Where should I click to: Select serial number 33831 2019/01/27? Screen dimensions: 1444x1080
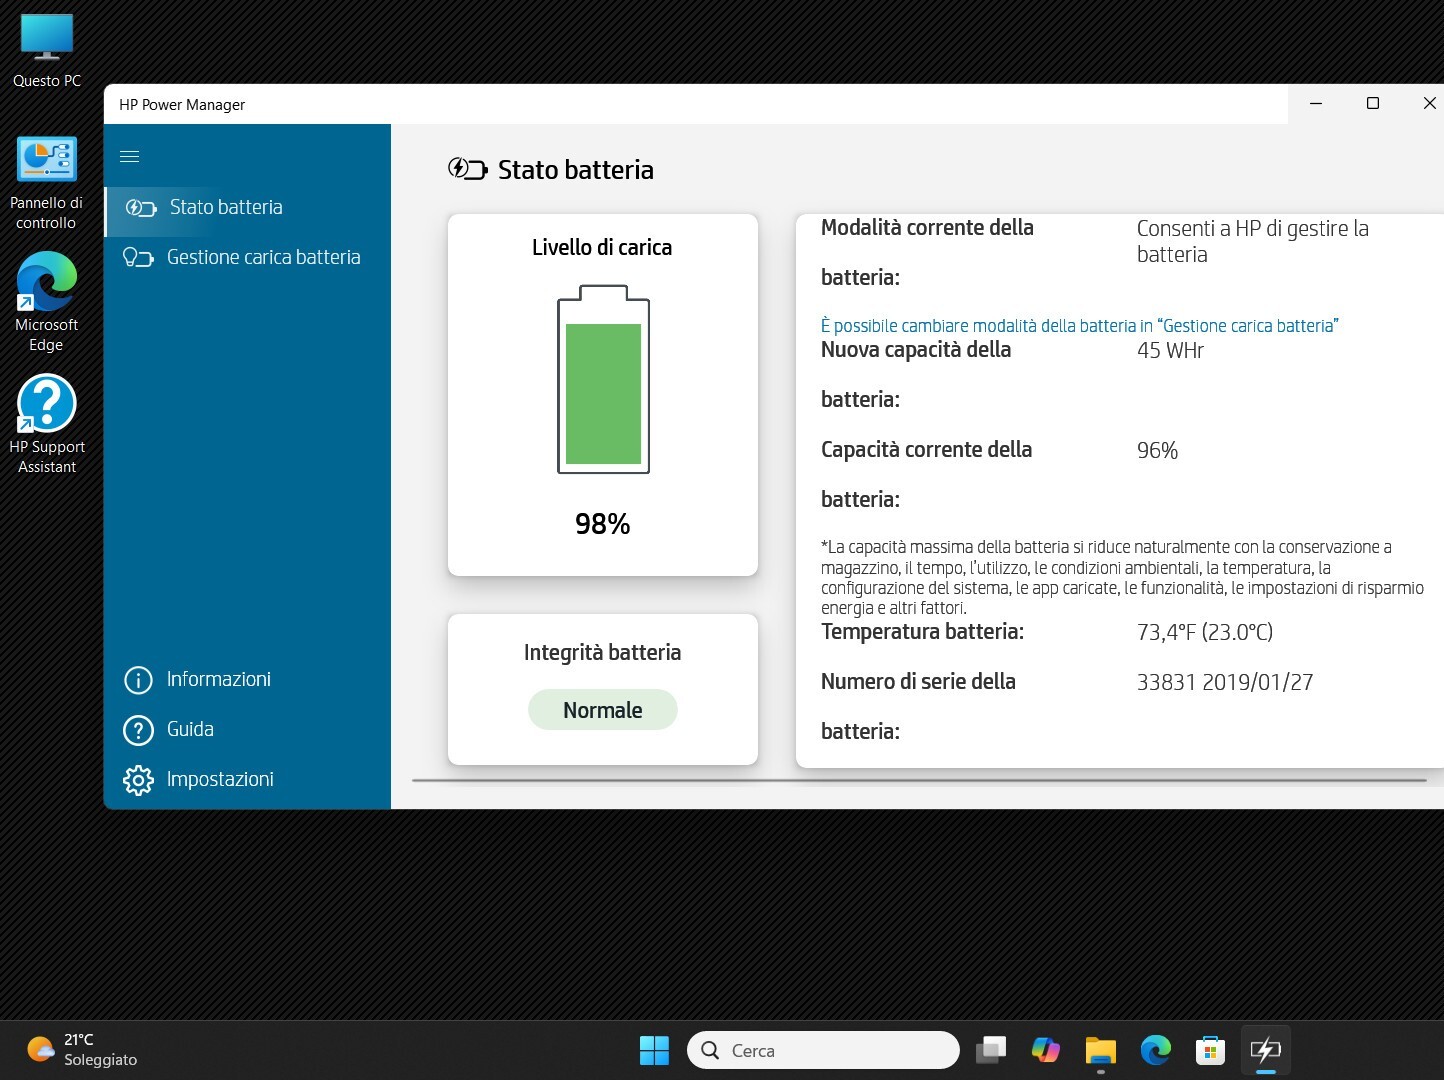coord(1225,682)
